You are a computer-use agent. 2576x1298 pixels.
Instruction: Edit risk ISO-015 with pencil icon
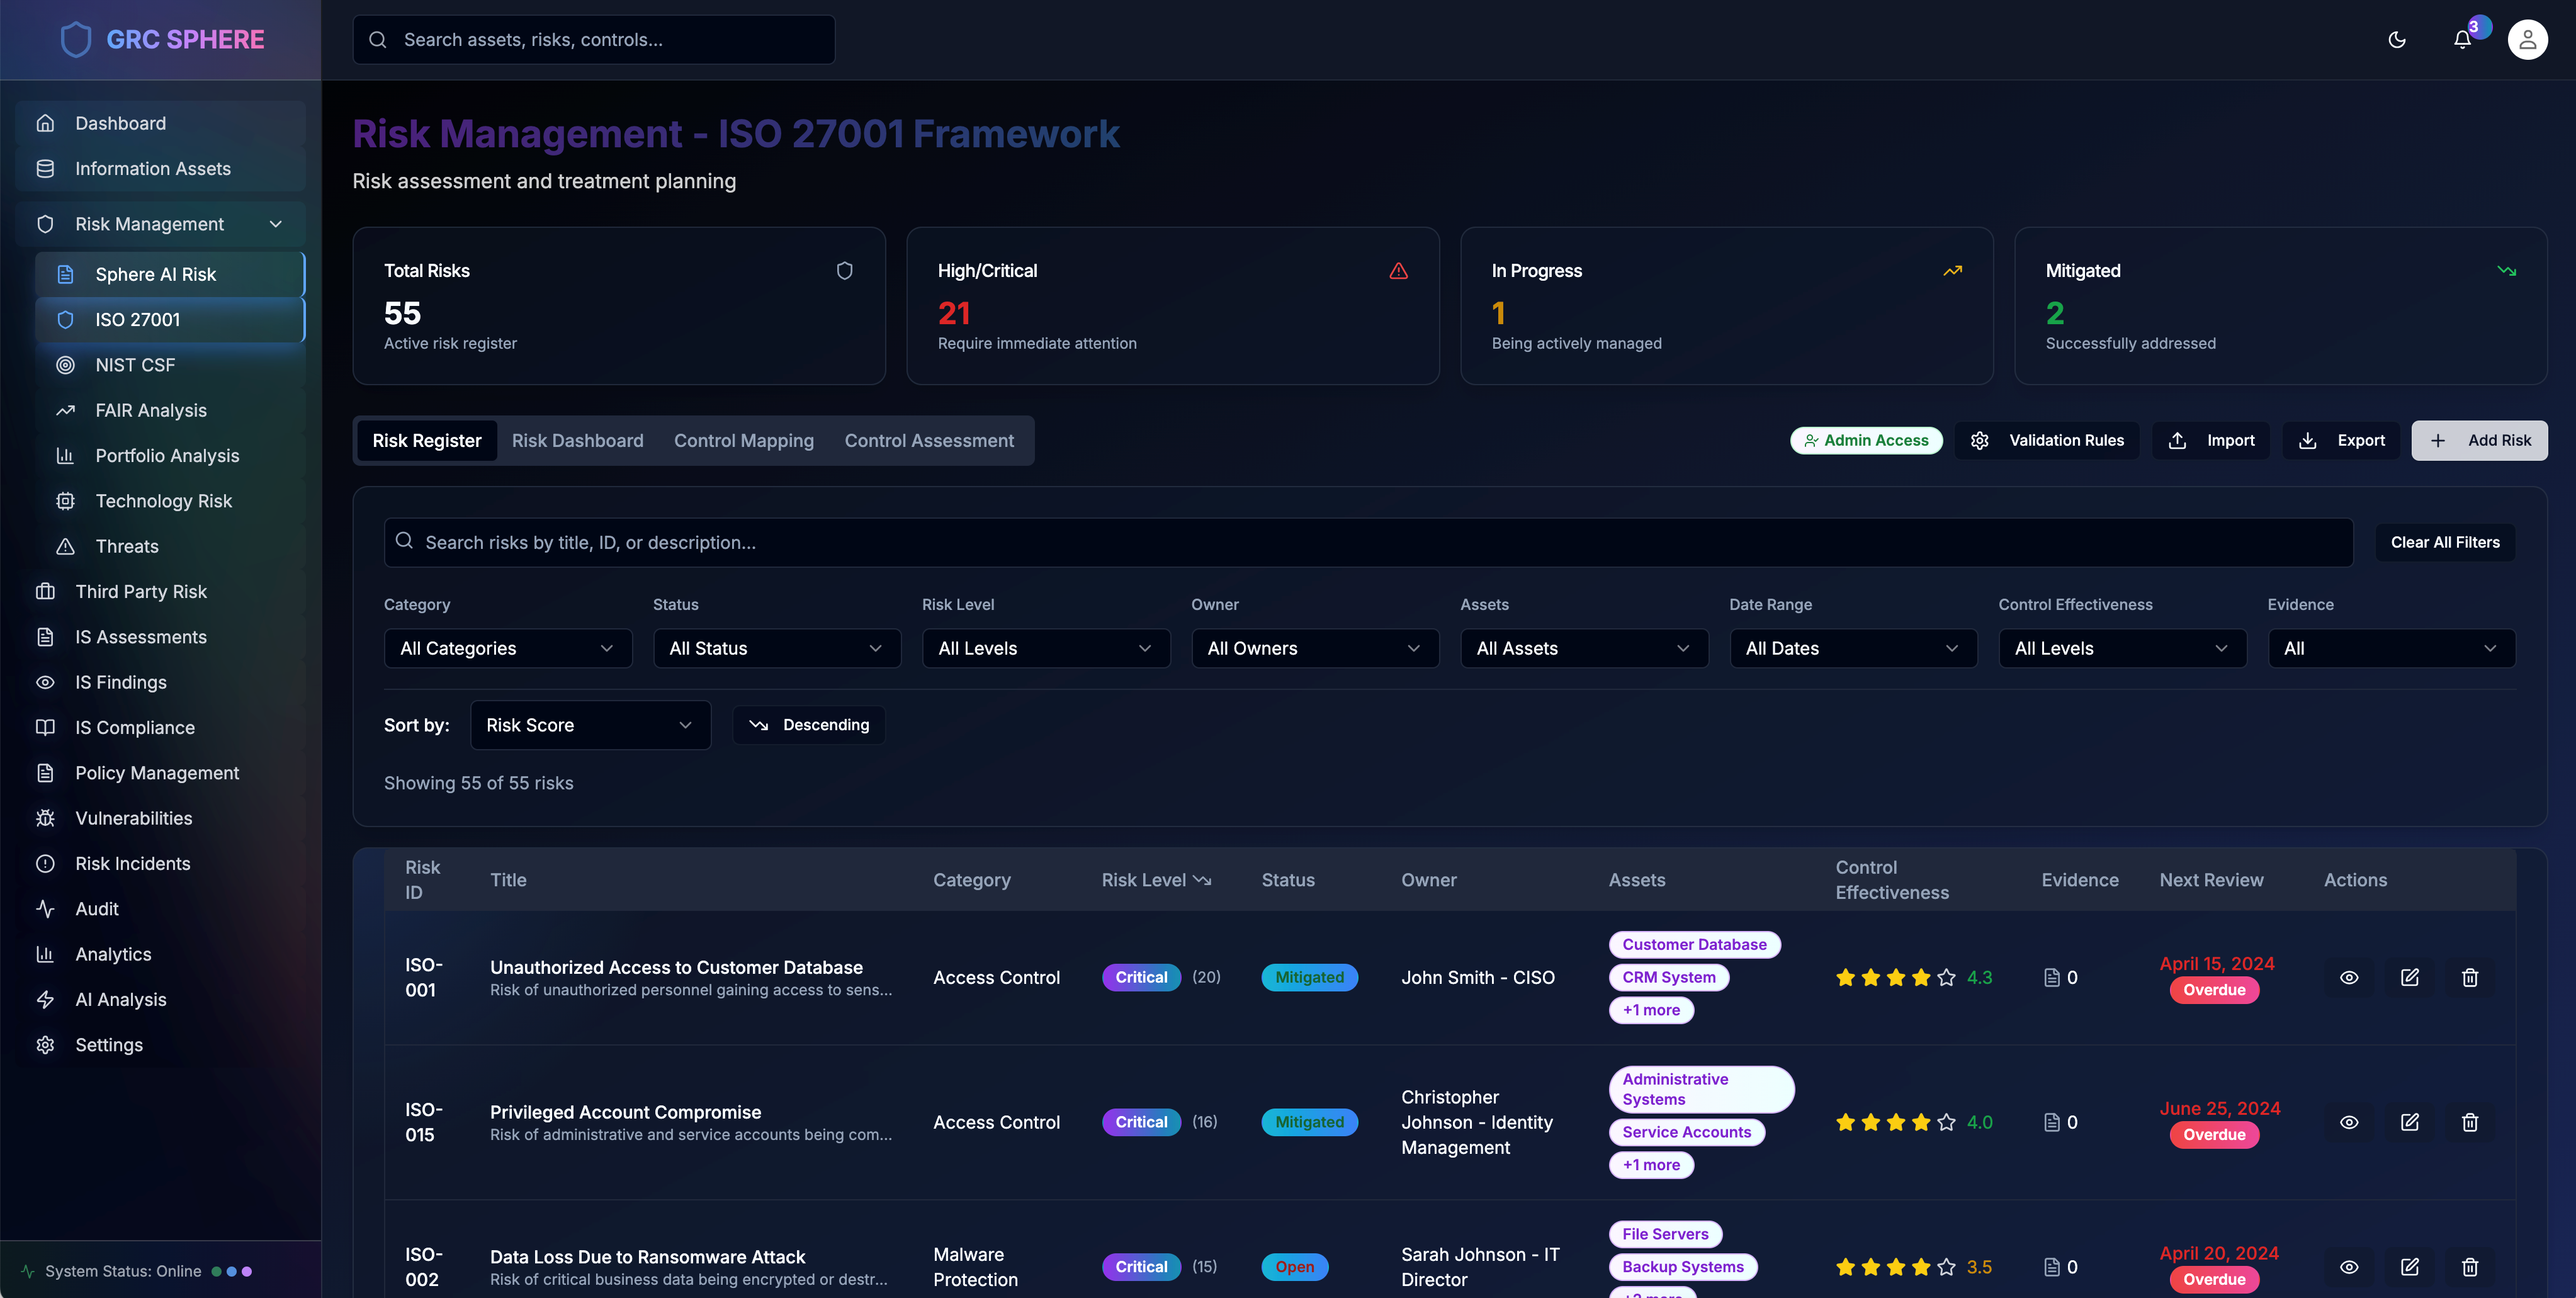(x=2409, y=1122)
